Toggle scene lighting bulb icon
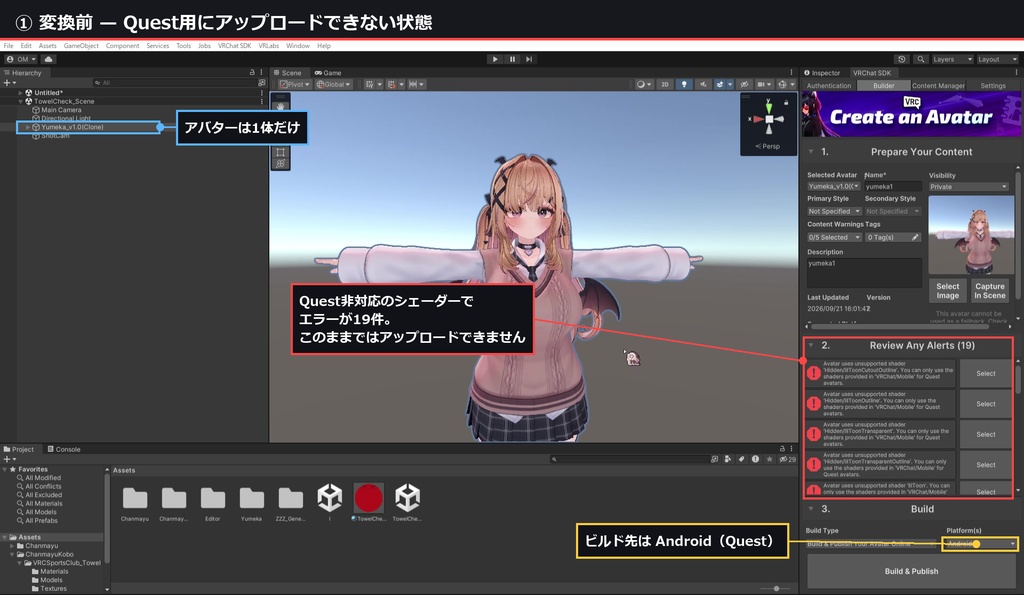1024x595 pixels. [684, 84]
